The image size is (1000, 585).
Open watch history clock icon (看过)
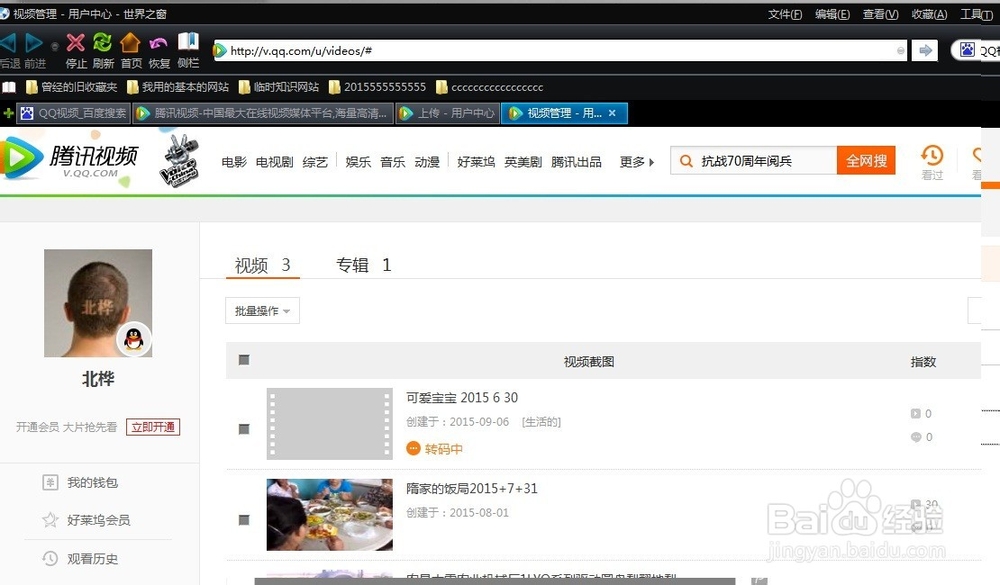[x=932, y=156]
